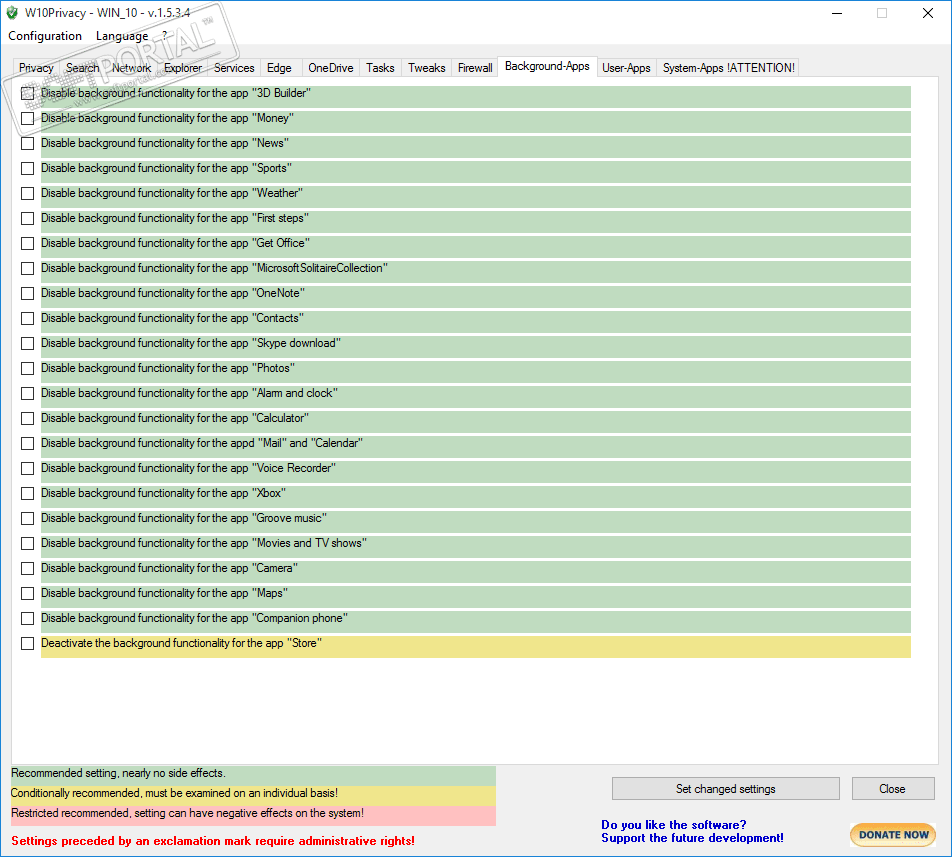The image size is (952, 857).
Task: Switch to the Network tab
Action: (132, 68)
